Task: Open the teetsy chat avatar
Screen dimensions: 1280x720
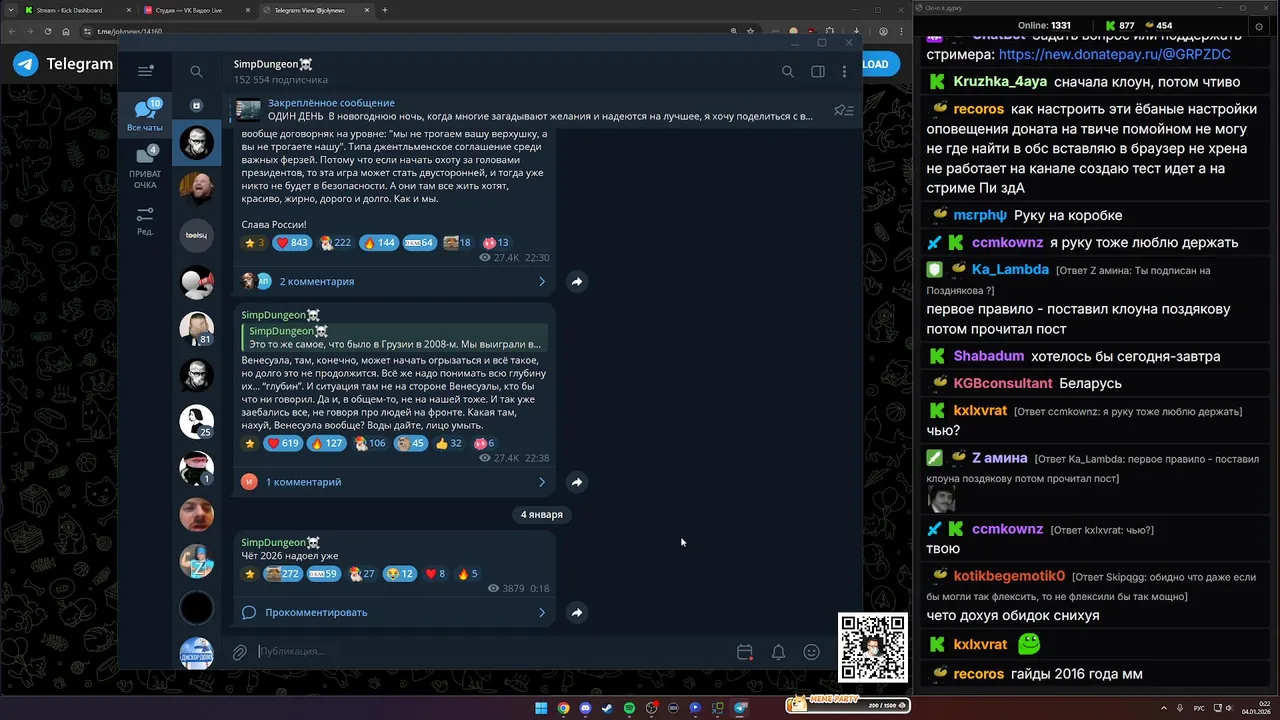Action: tap(196, 235)
